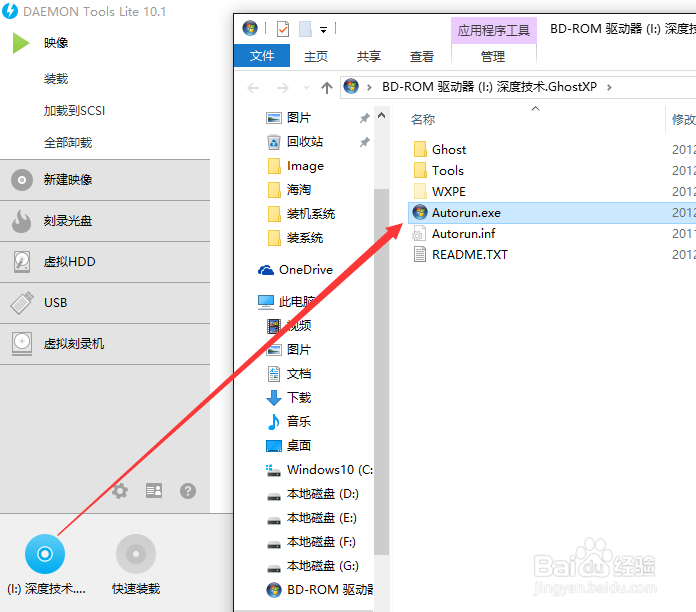Image resolution: width=696 pixels, height=612 pixels.
Task: Open the recent locations dropdown arrow
Action: tap(306, 88)
